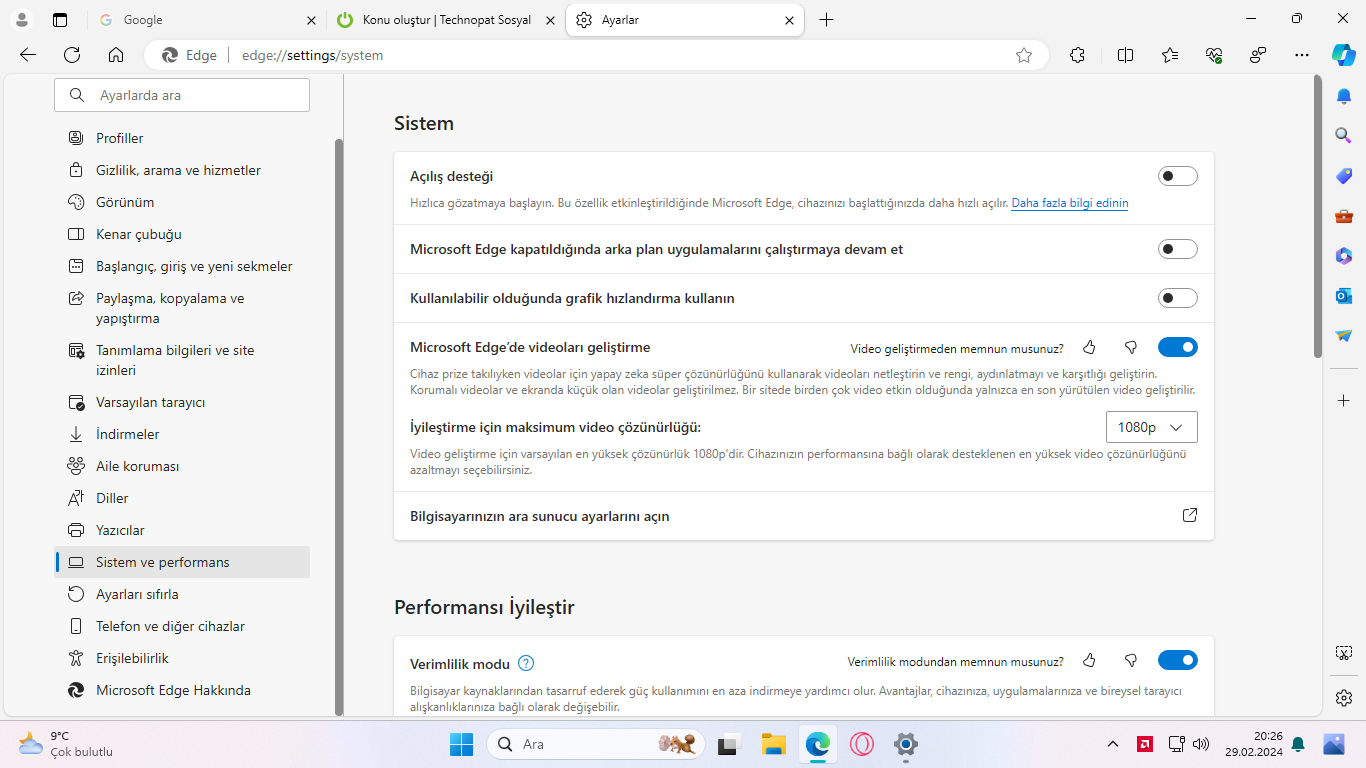The image size is (1366, 768).
Task: Open Microsoft 365 icon in sidebar
Action: click(1344, 255)
